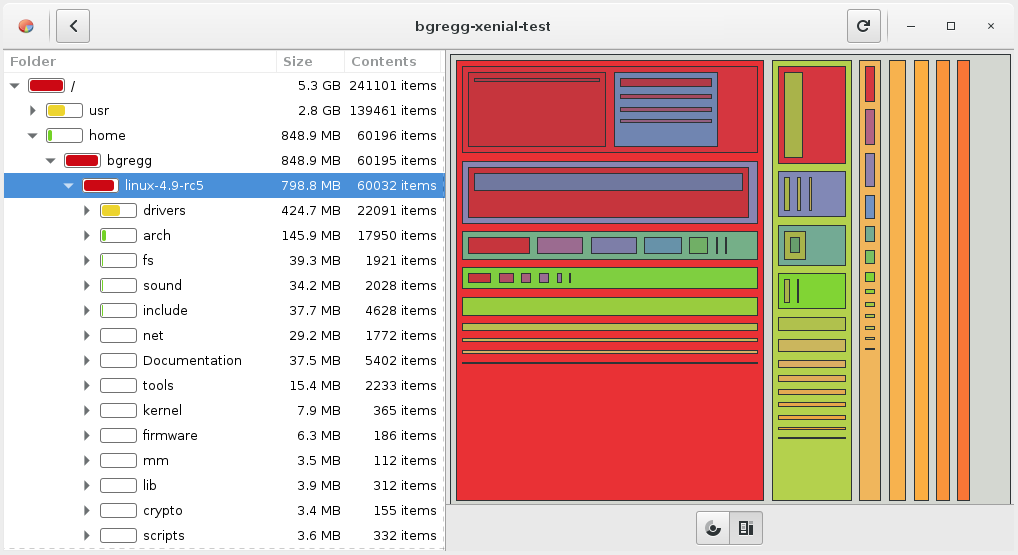Expand the usr folder

[x=32, y=111]
